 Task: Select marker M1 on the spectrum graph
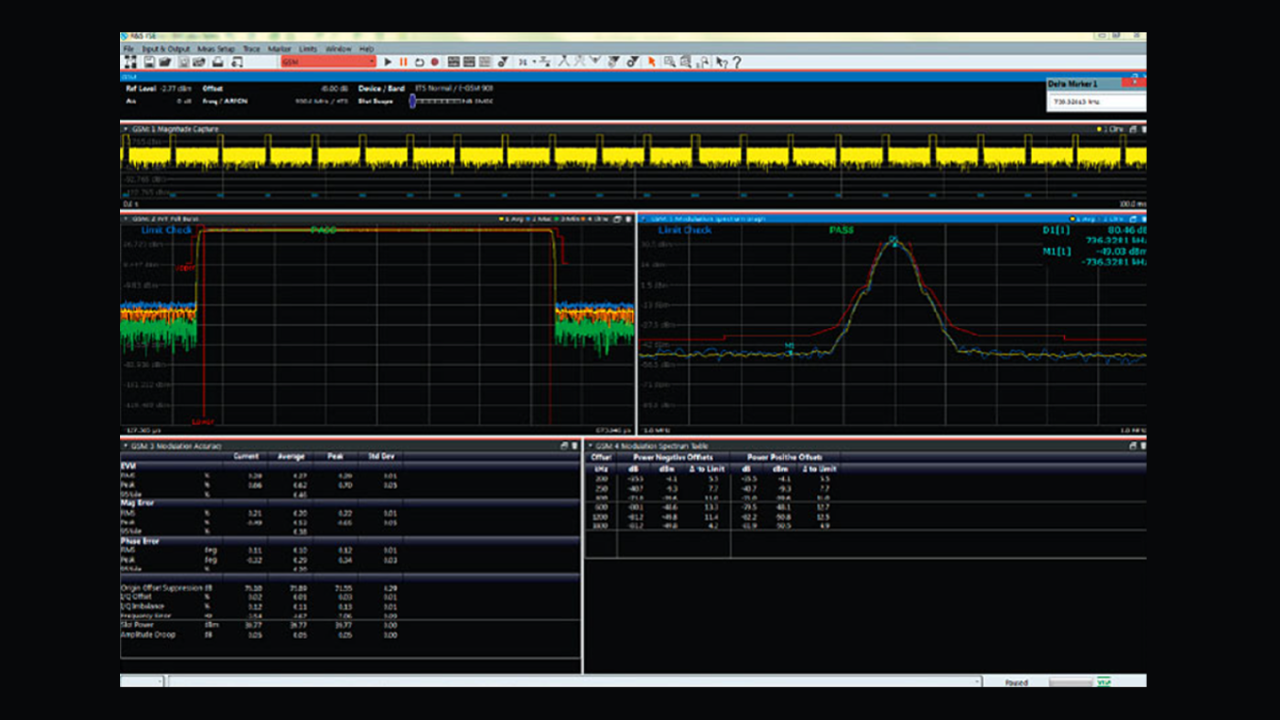pos(789,348)
